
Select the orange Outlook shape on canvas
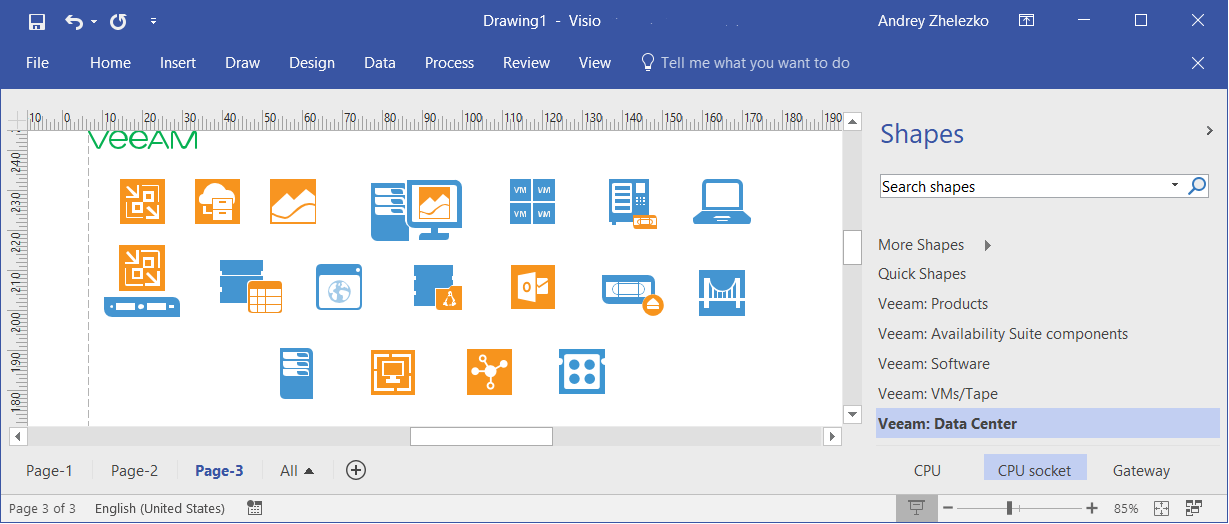[532, 287]
